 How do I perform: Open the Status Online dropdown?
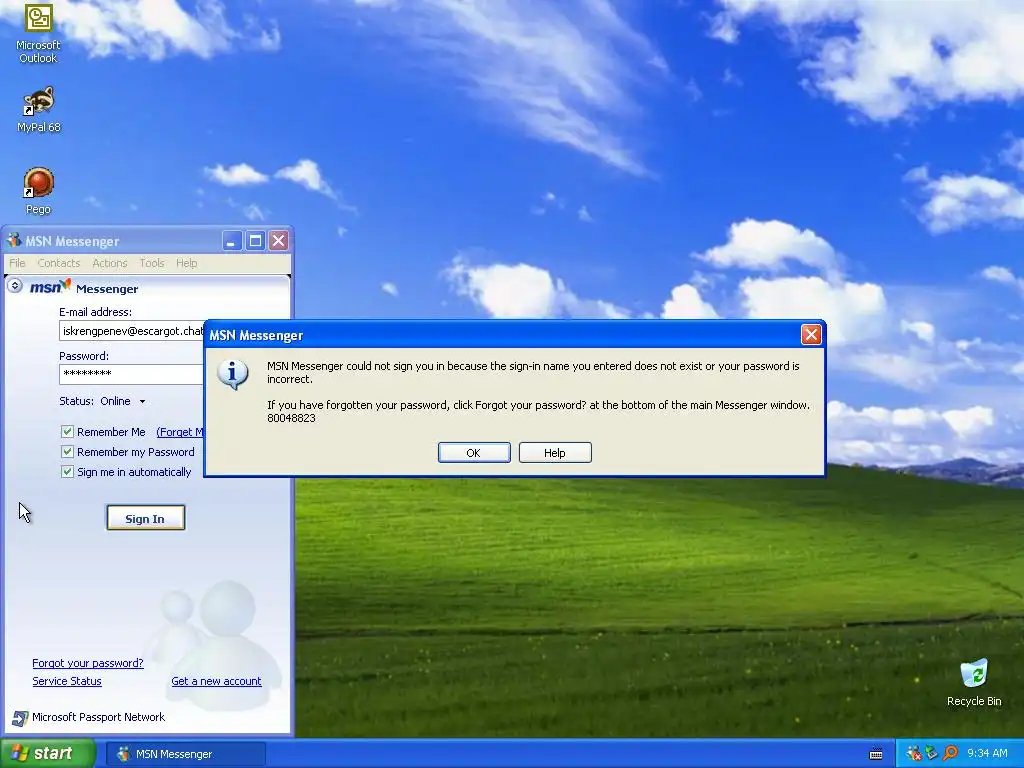[123, 401]
